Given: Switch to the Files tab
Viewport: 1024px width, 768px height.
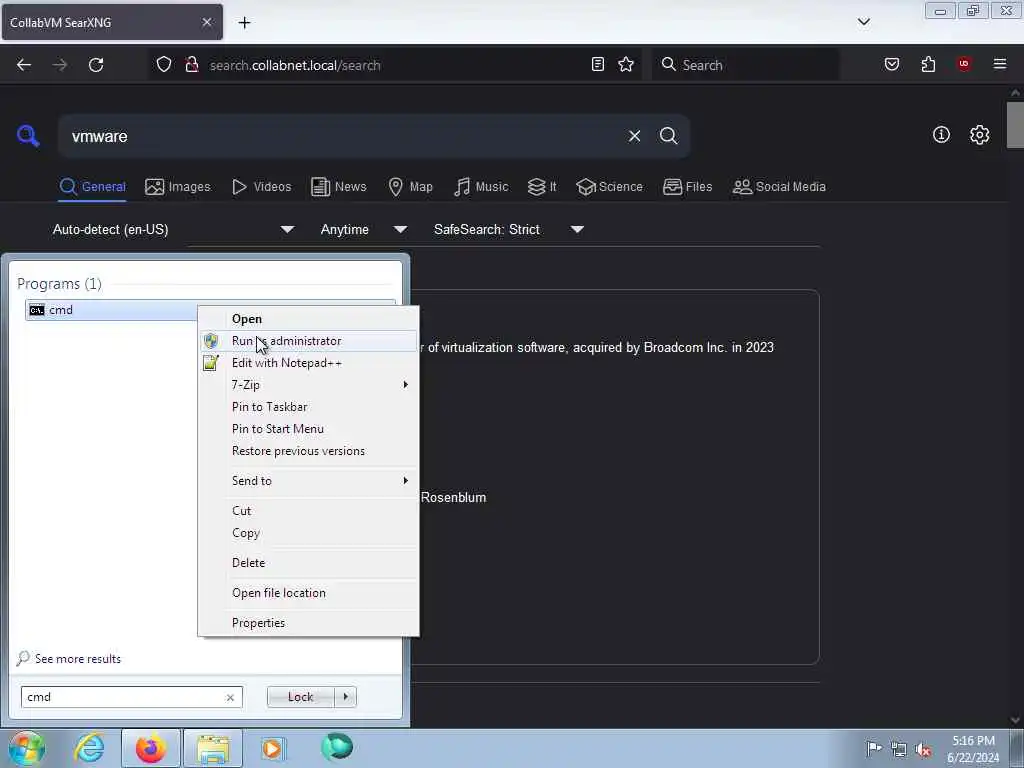Looking at the screenshot, I should click(x=687, y=187).
